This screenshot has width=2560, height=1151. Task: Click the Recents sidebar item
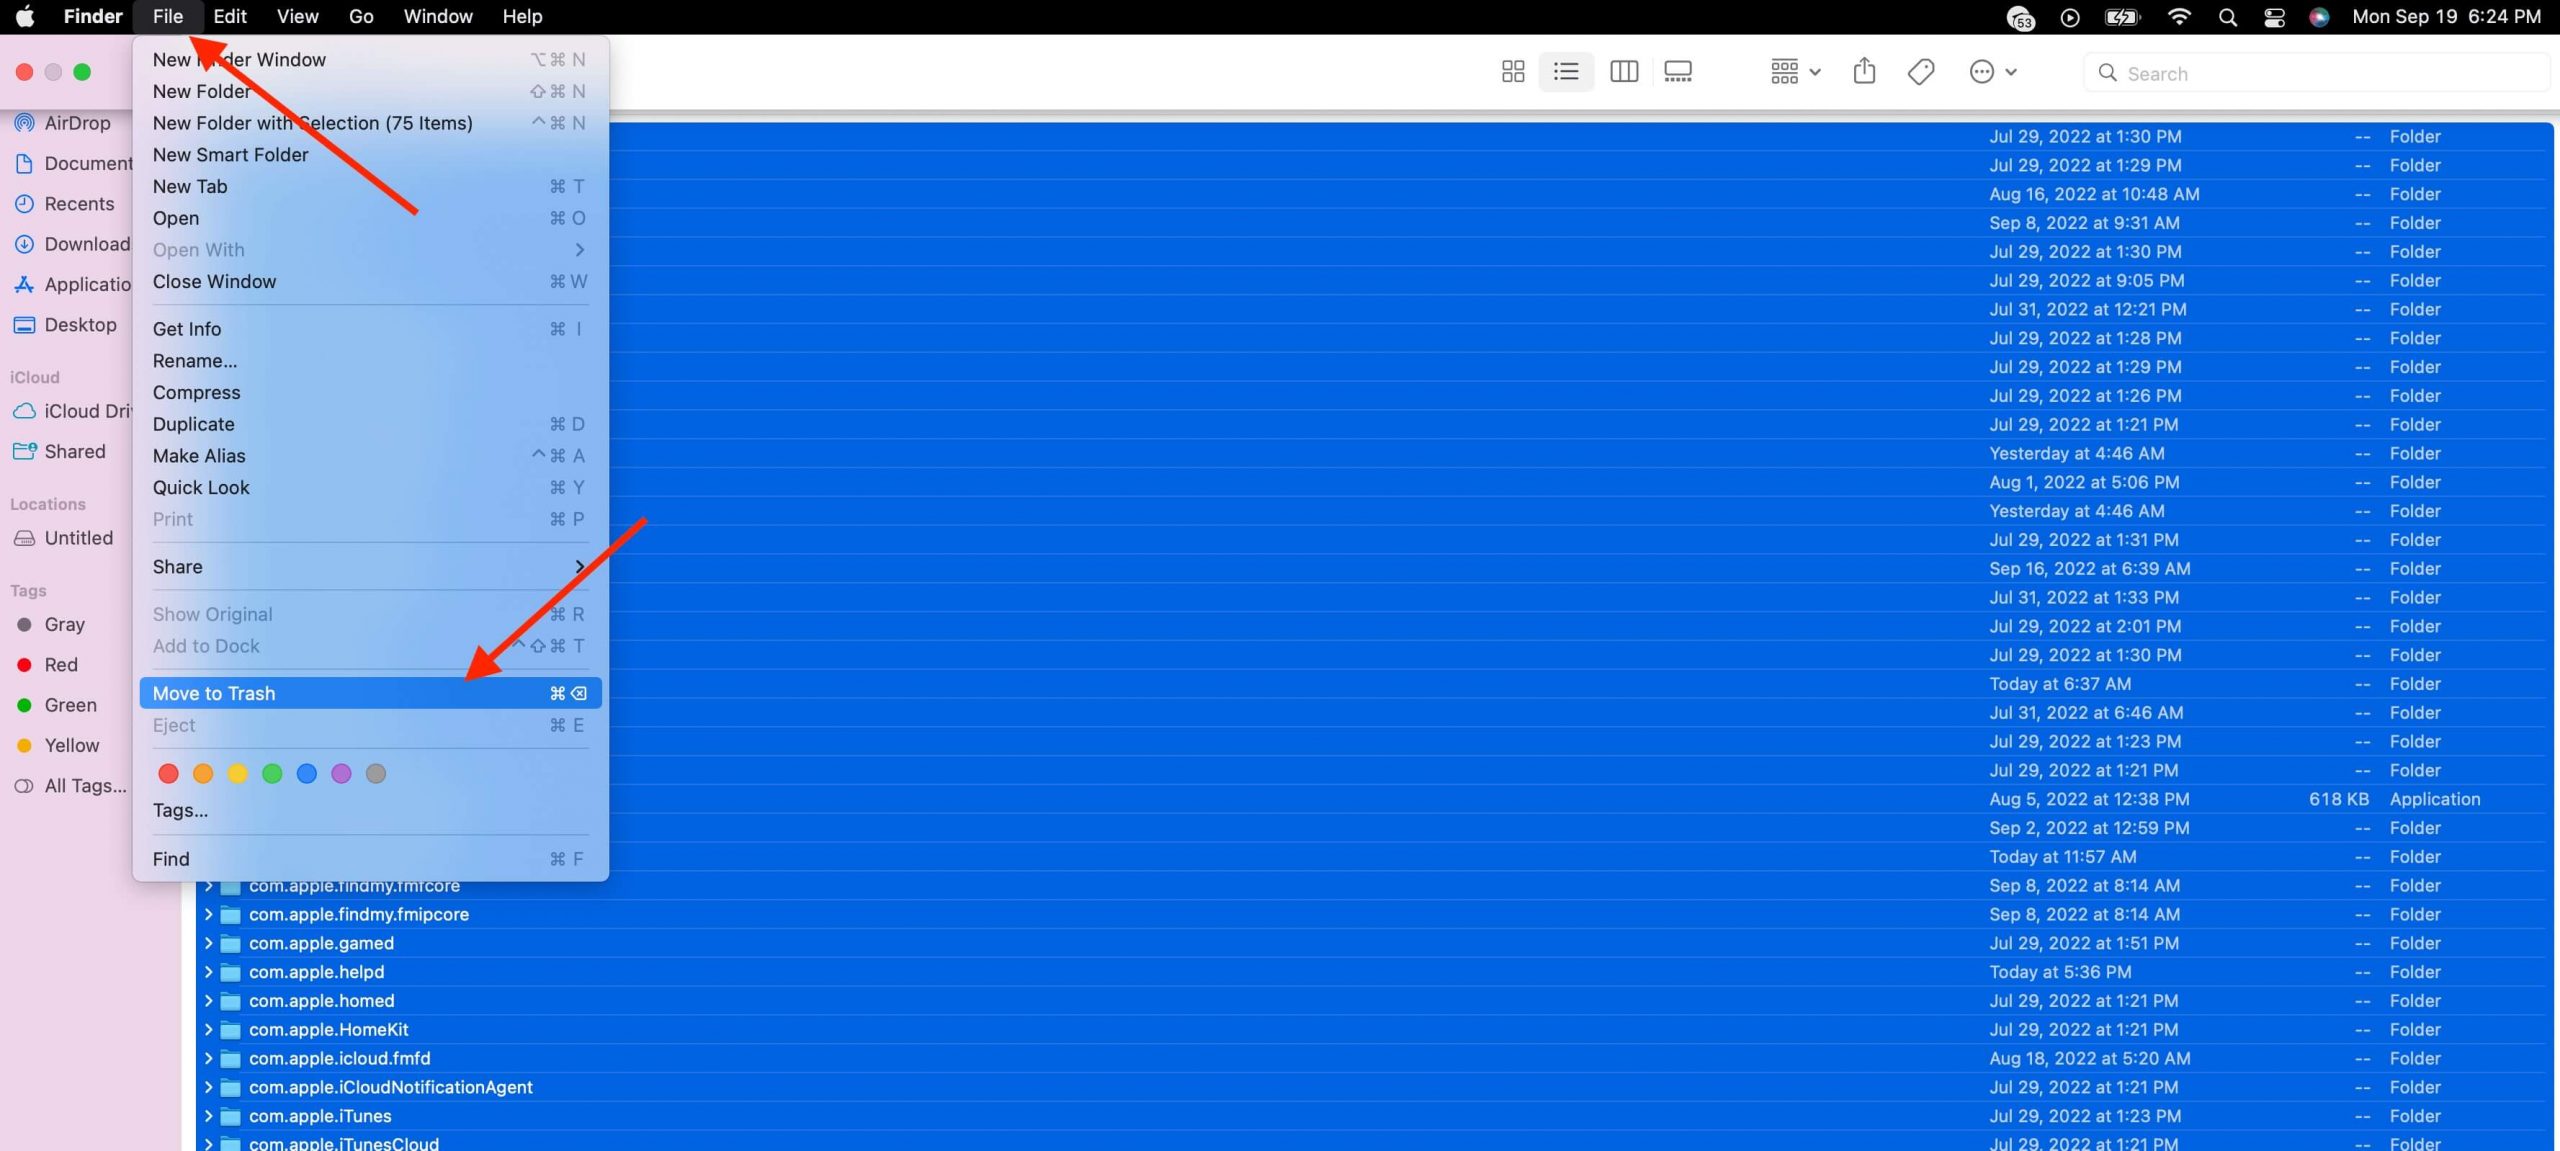[77, 201]
